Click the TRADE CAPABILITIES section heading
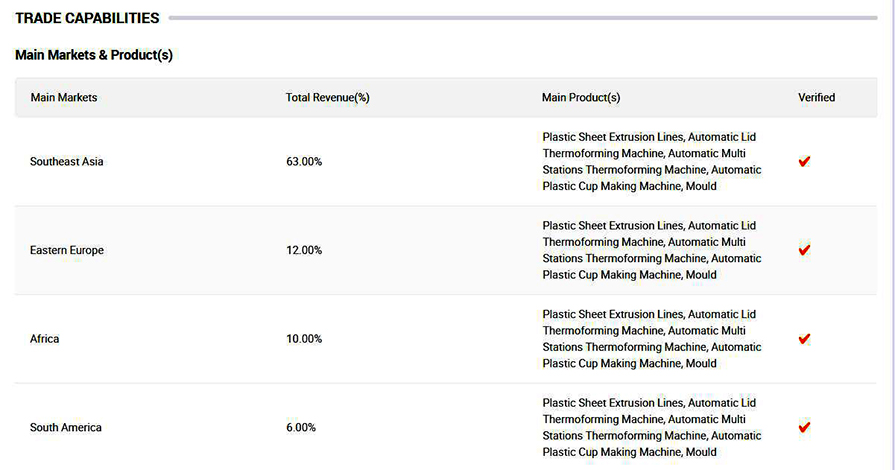This screenshot has height=470, width=895. pos(87,18)
